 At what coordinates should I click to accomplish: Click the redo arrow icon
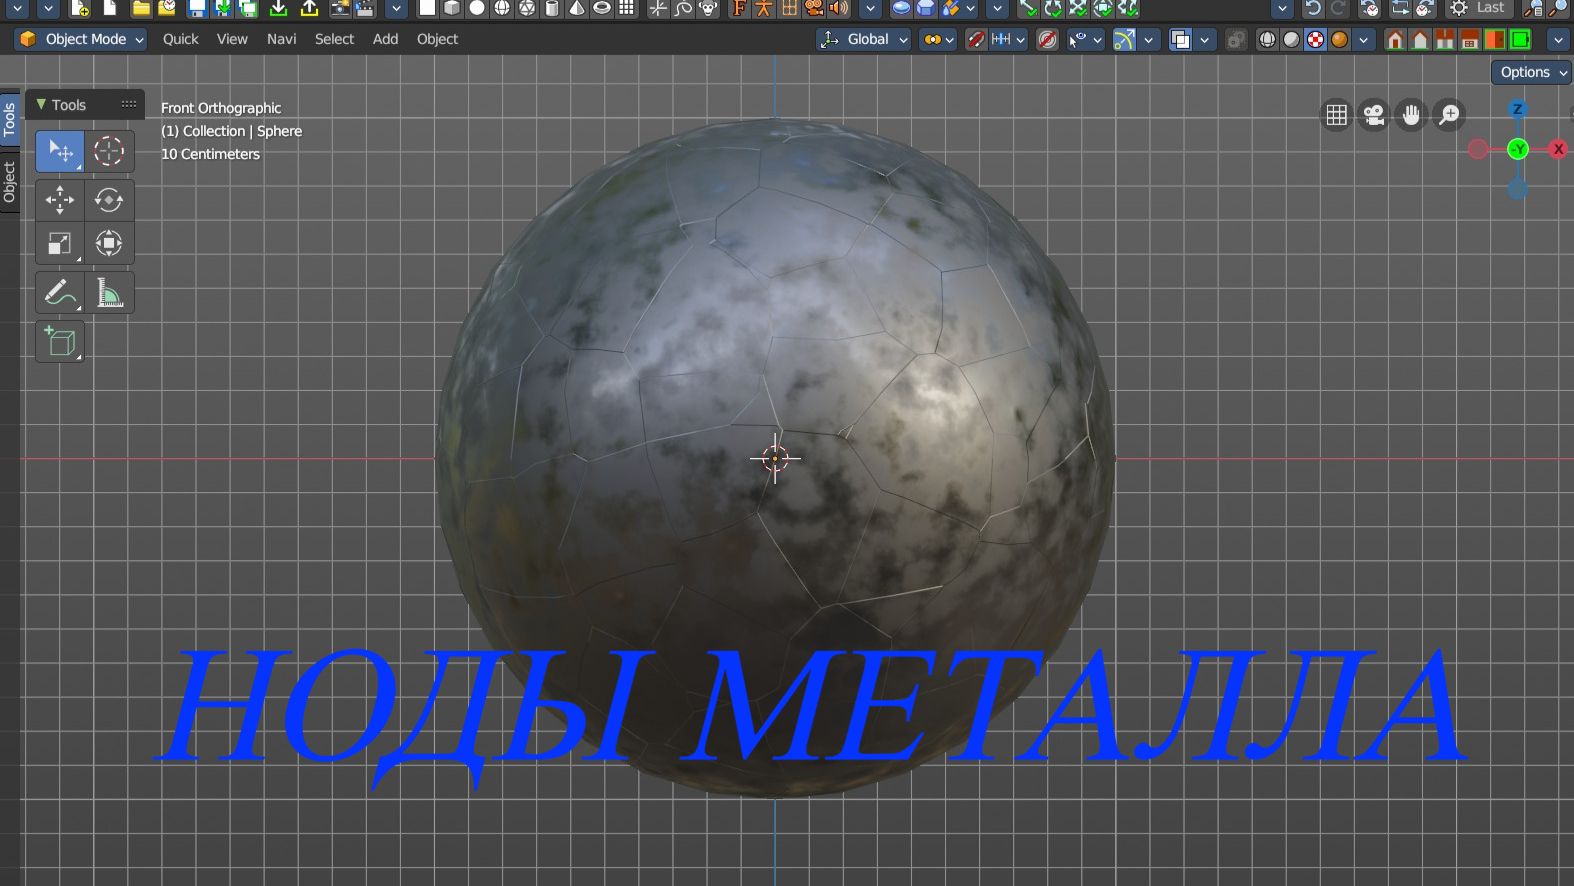(x=1338, y=8)
